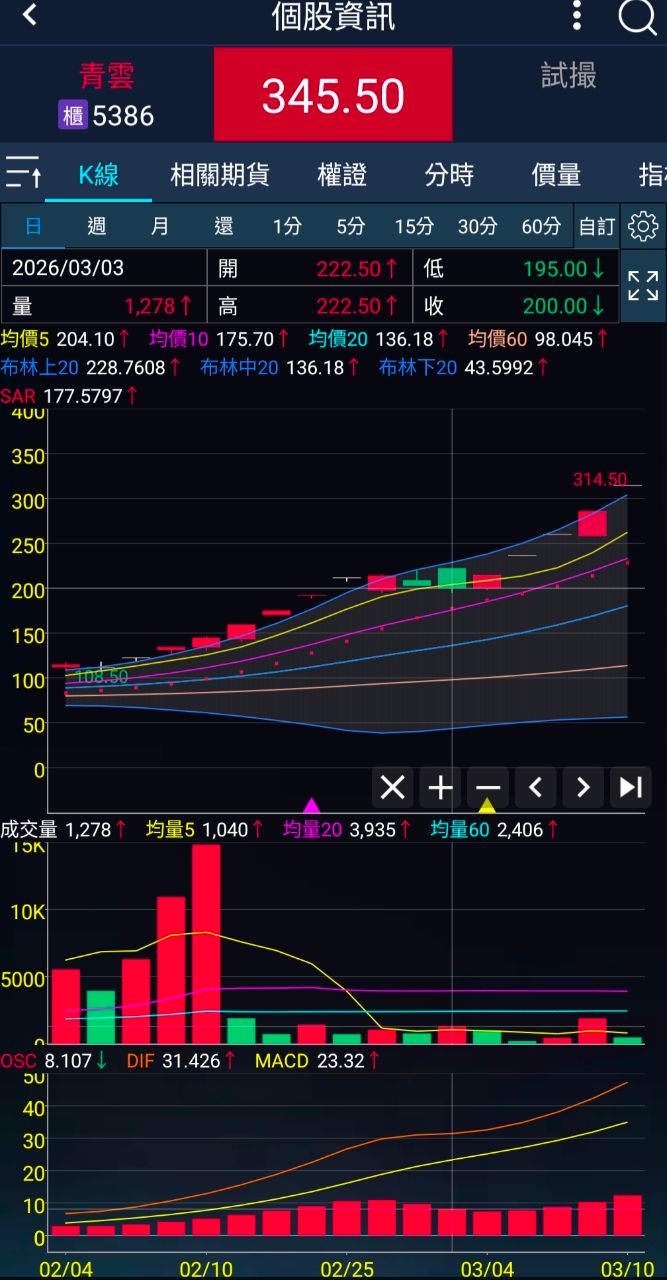Switch to 權證 tab

342,175
